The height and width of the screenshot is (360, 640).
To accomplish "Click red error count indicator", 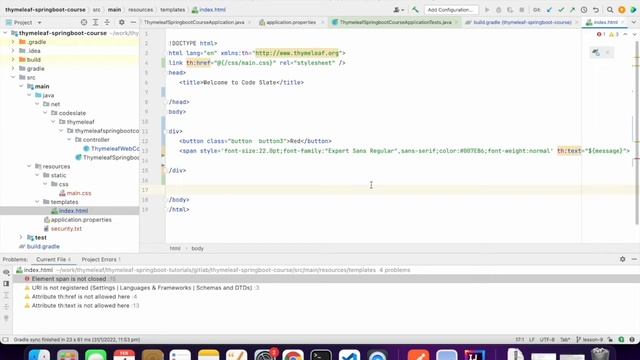I will tap(601, 35).
